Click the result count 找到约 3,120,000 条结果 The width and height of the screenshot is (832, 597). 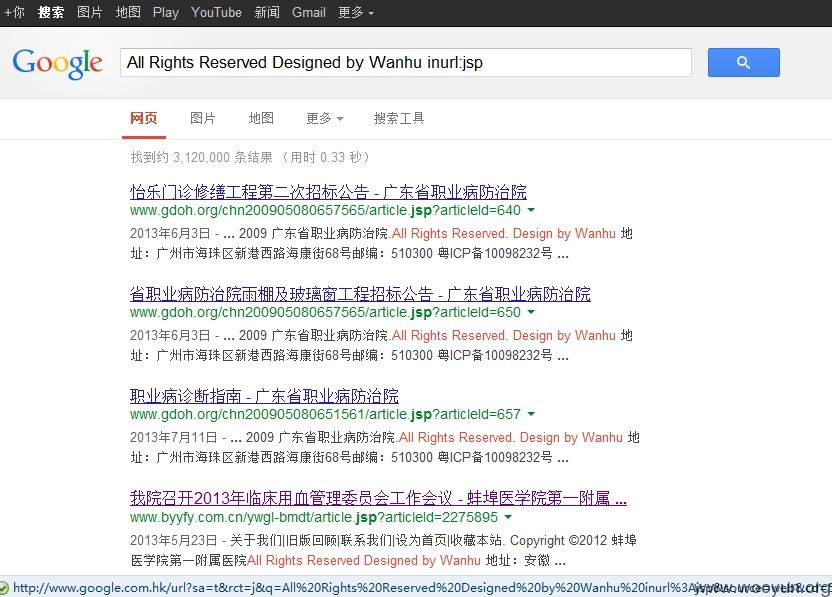point(202,157)
